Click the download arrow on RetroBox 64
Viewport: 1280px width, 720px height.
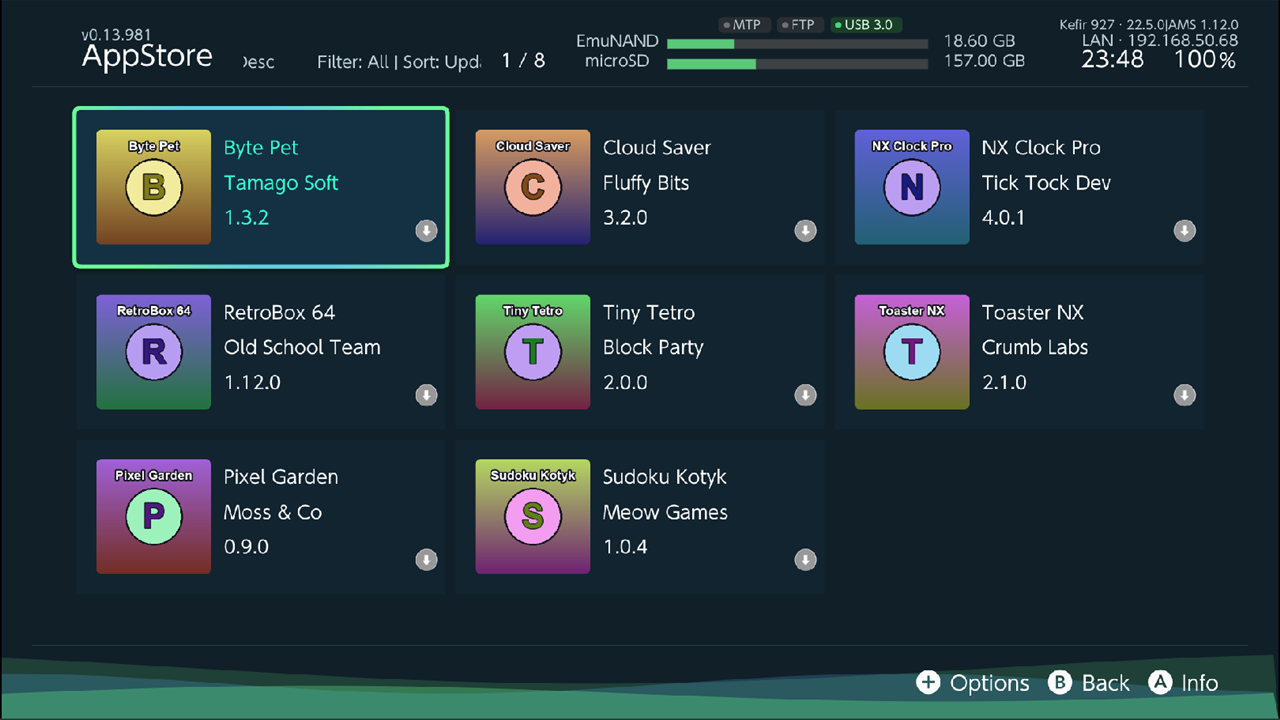click(x=426, y=396)
